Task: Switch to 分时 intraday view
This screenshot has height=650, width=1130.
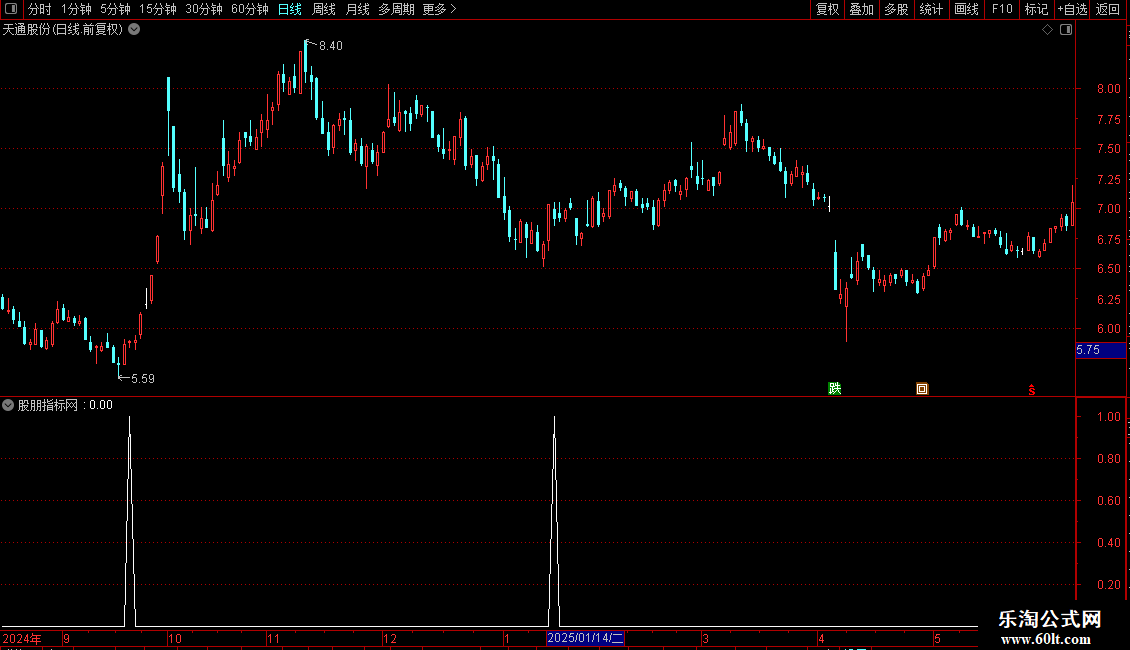Action: pyautogui.click(x=40, y=9)
